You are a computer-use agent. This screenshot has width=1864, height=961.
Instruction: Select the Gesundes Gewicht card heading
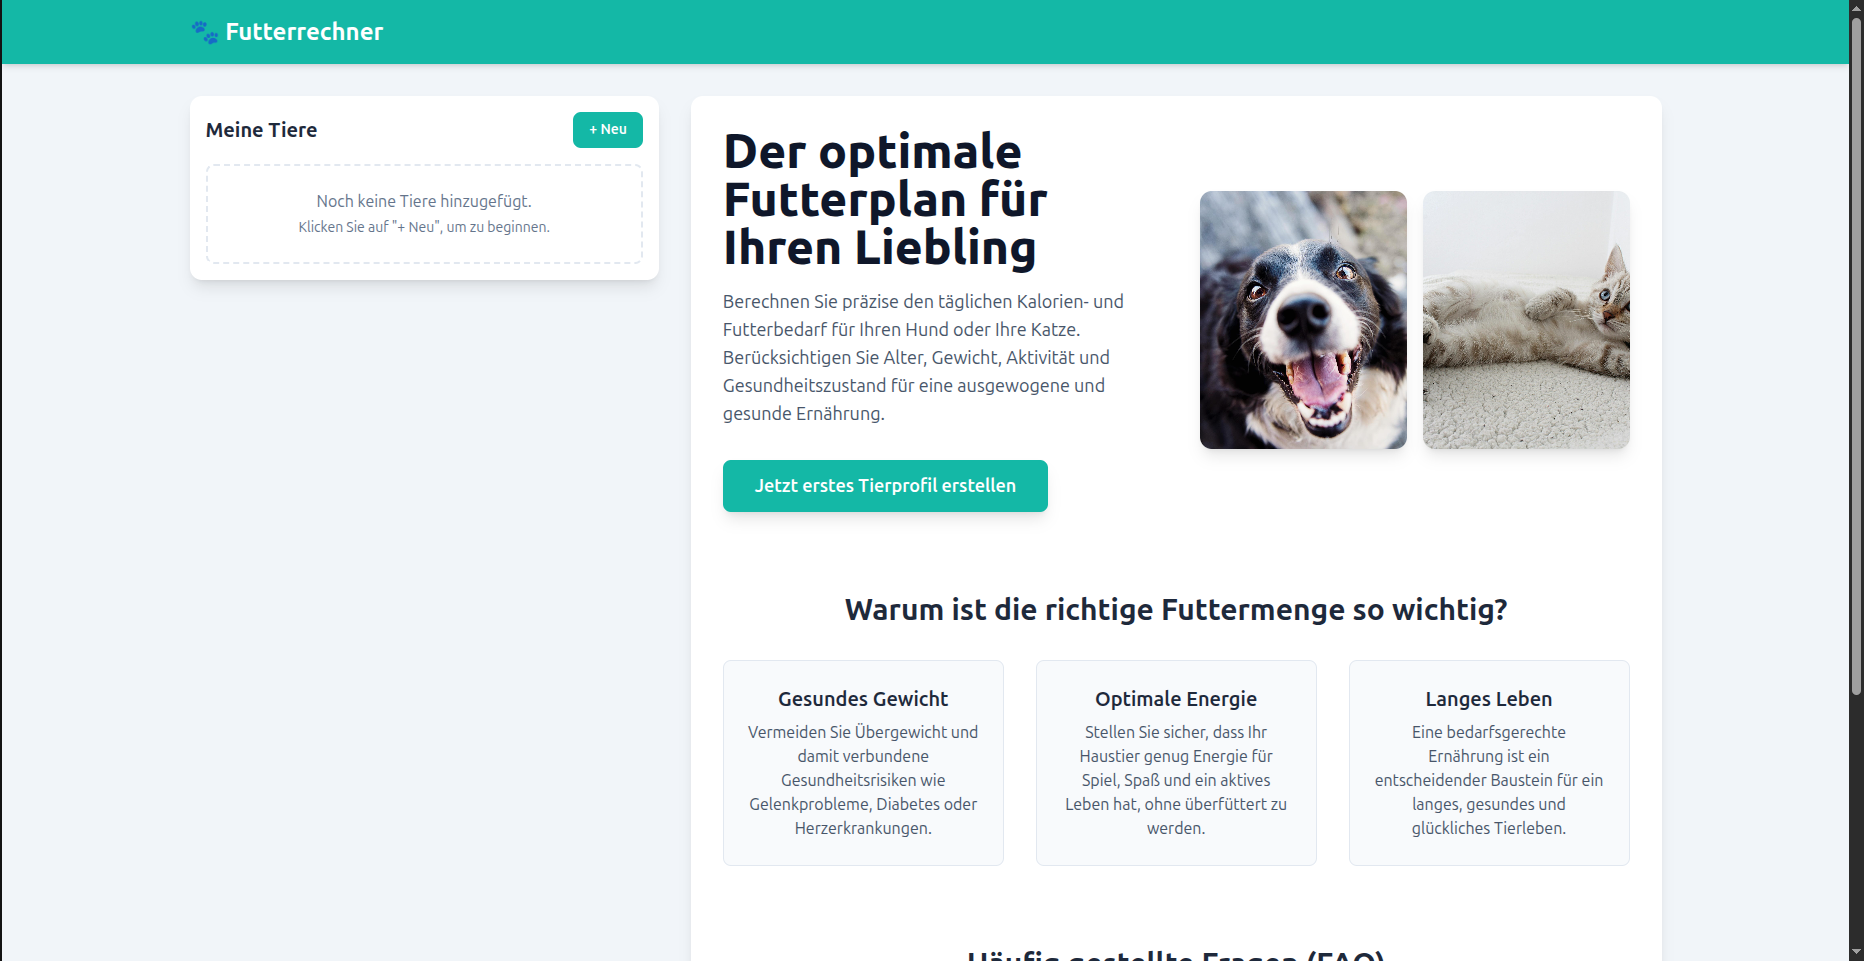tap(862, 699)
